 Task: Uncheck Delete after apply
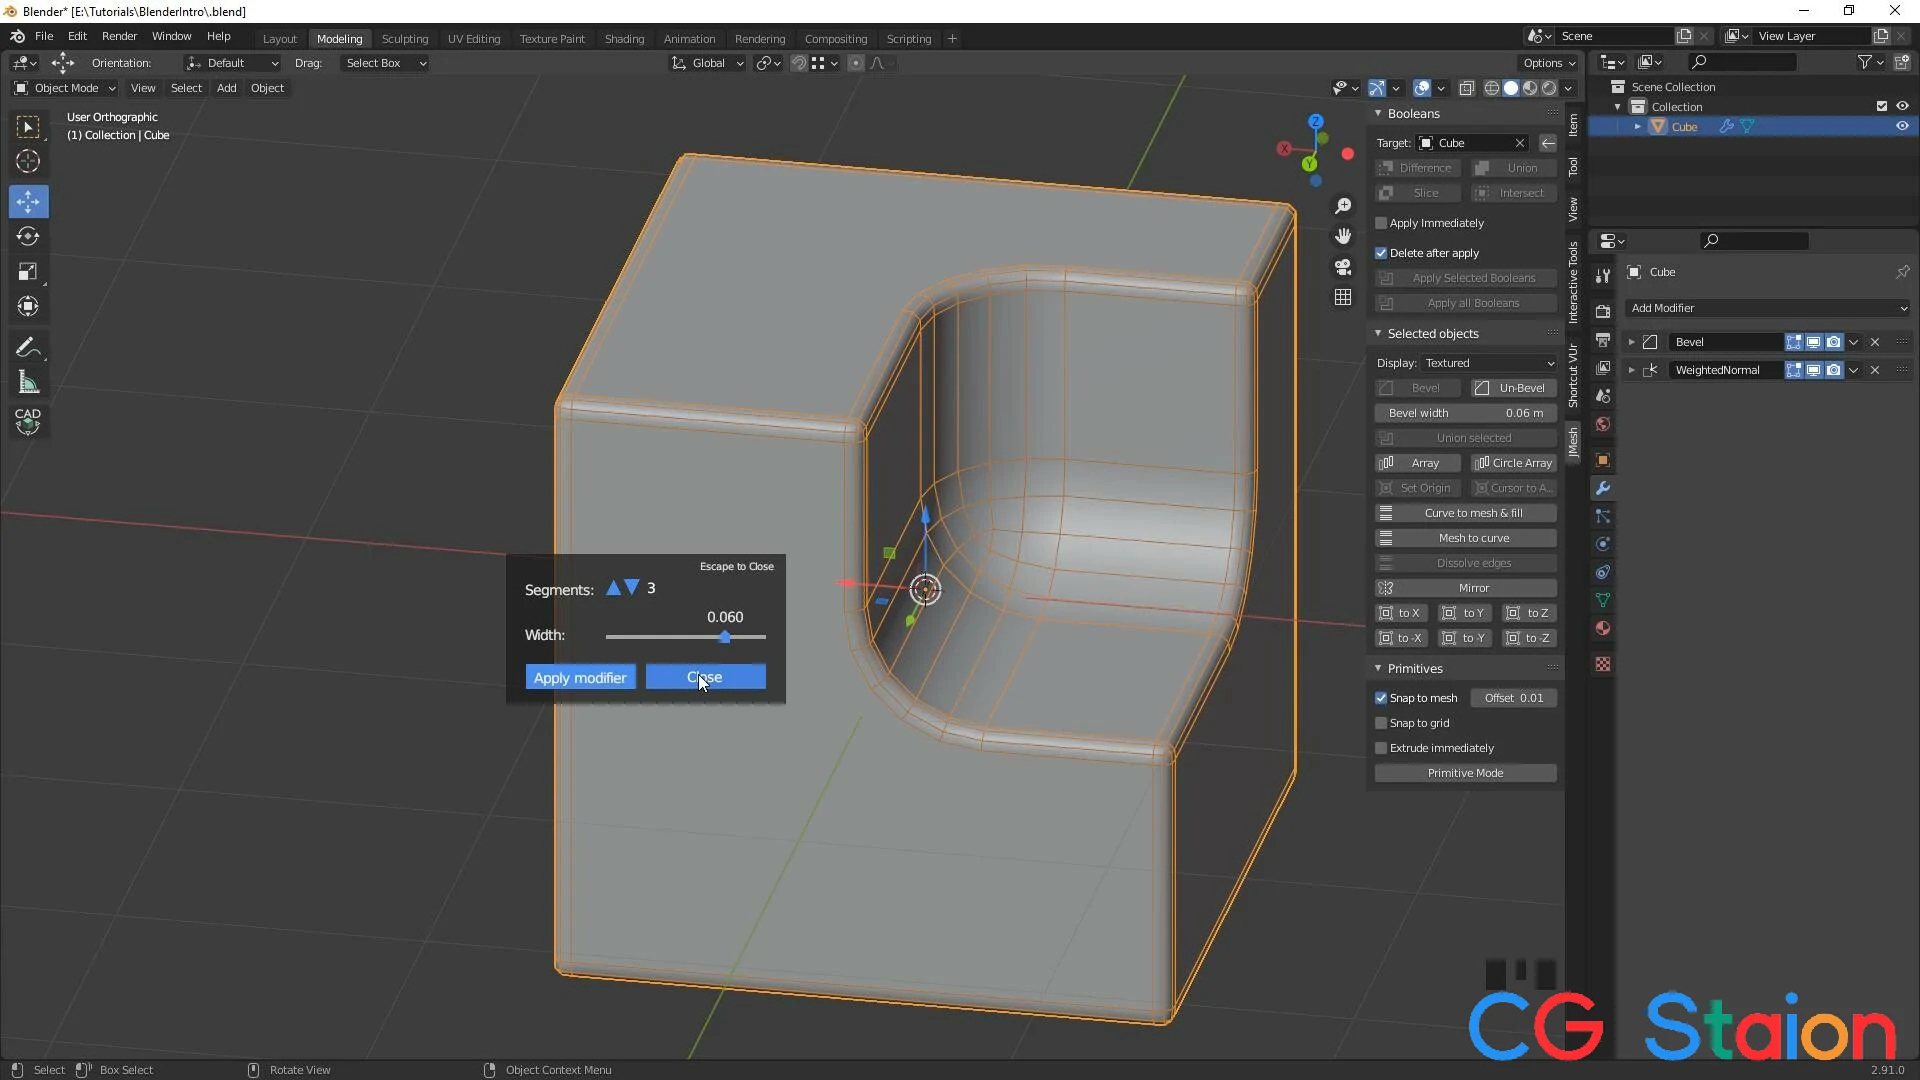[1381, 253]
